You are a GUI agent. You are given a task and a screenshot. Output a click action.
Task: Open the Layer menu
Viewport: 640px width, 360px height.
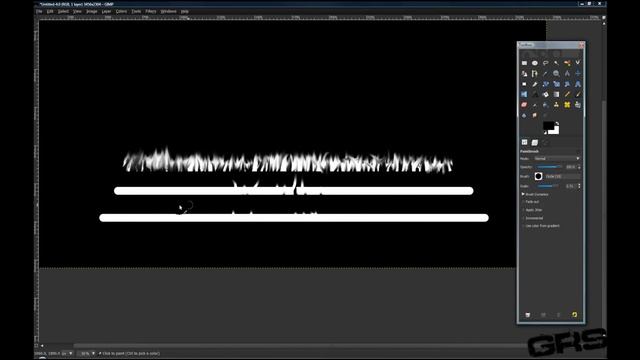(x=106, y=11)
